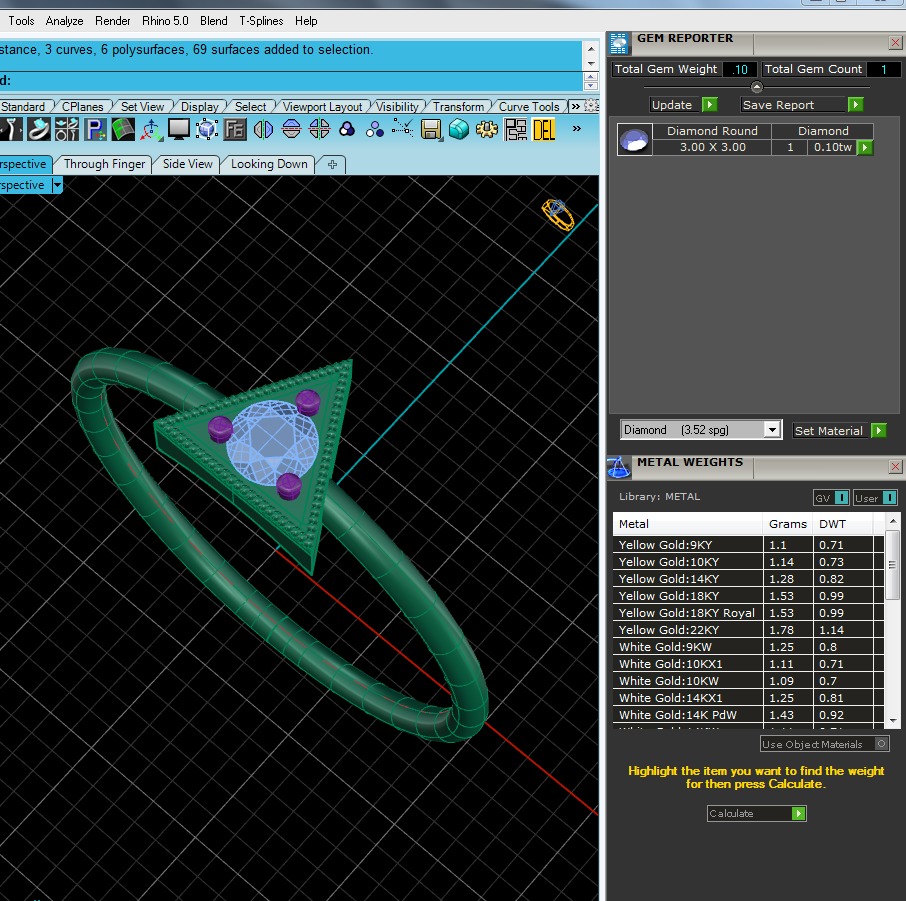Open the Perspective viewport dropdown arrow

coord(57,186)
